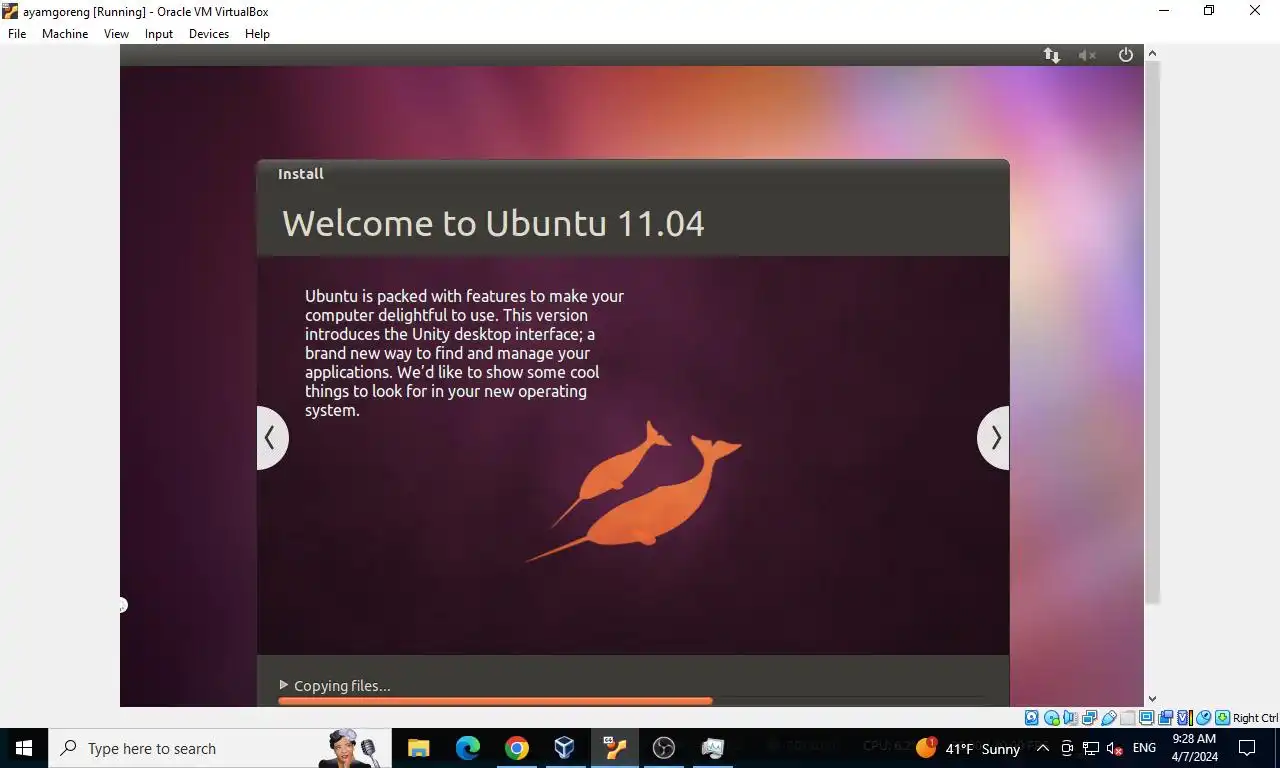This screenshot has height=768, width=1280.
Task: Click the recording status icon
Action: click(1166, 718)
